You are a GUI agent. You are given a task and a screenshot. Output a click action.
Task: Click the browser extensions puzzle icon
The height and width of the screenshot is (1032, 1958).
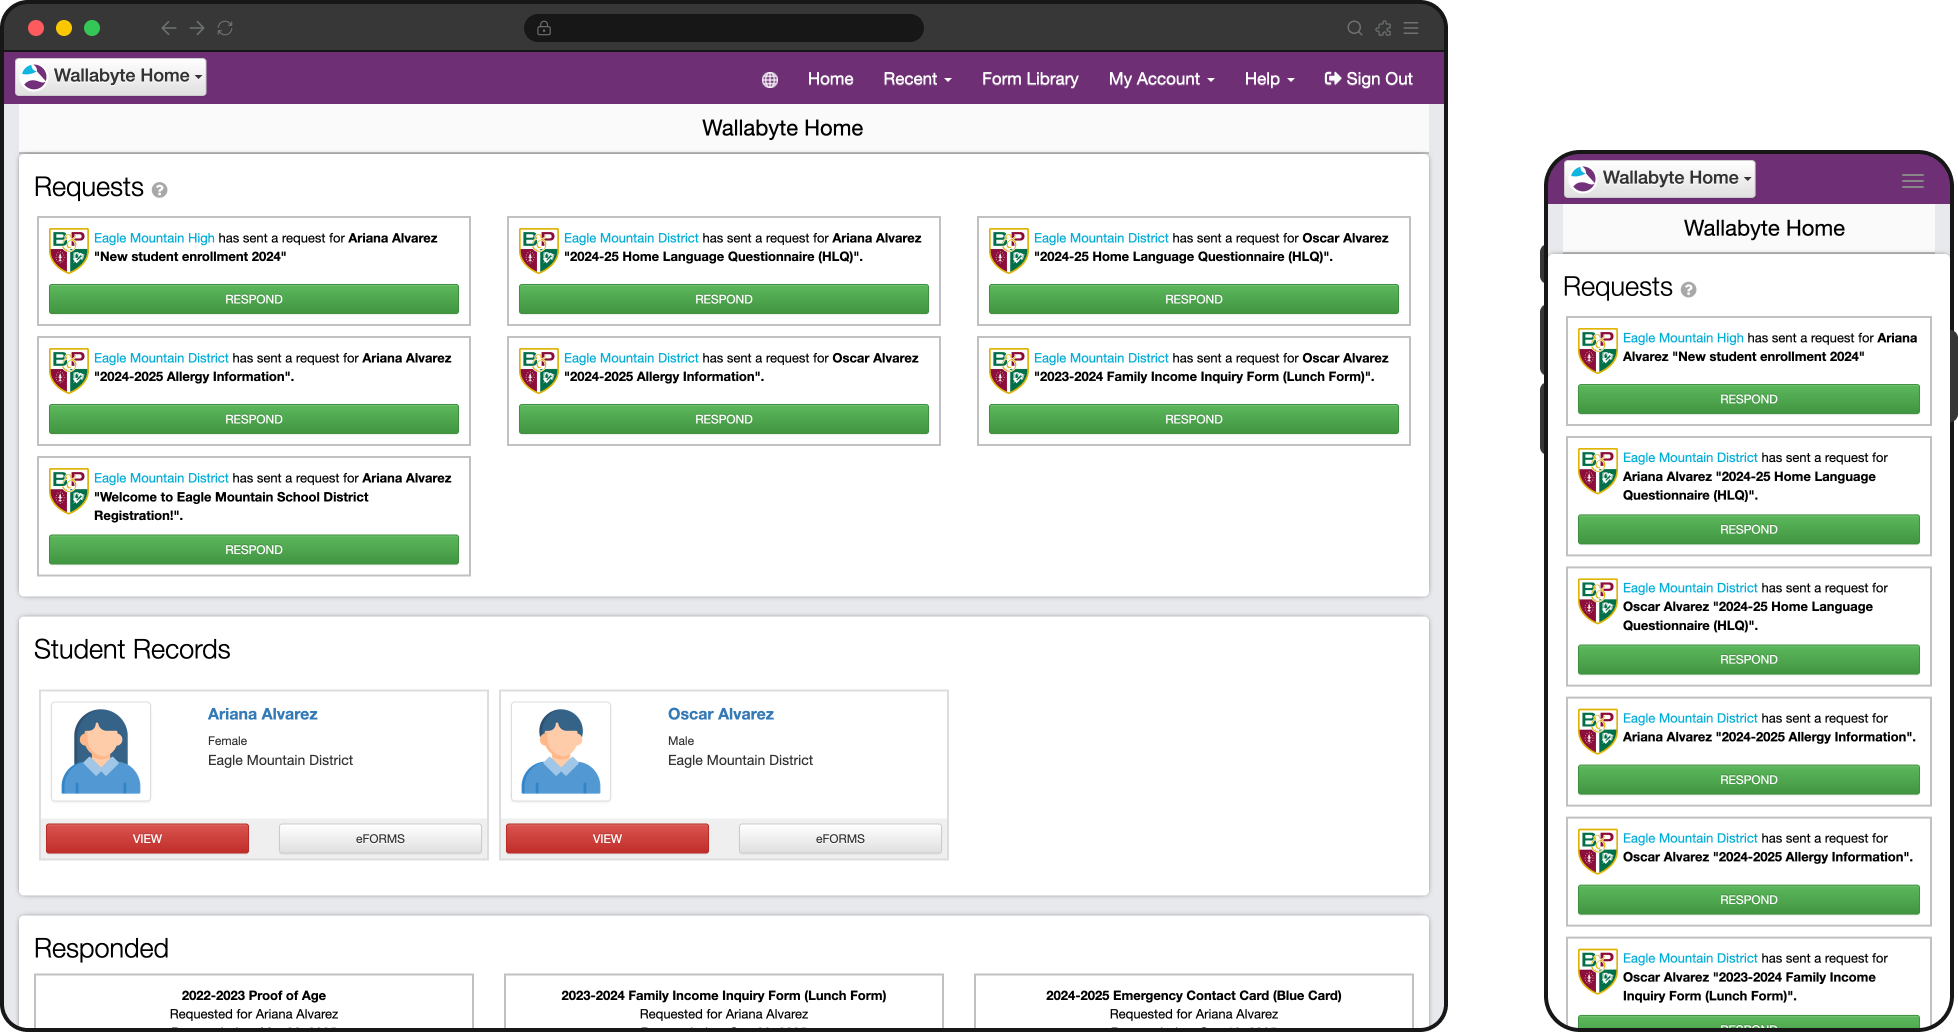click(1383, 28)
